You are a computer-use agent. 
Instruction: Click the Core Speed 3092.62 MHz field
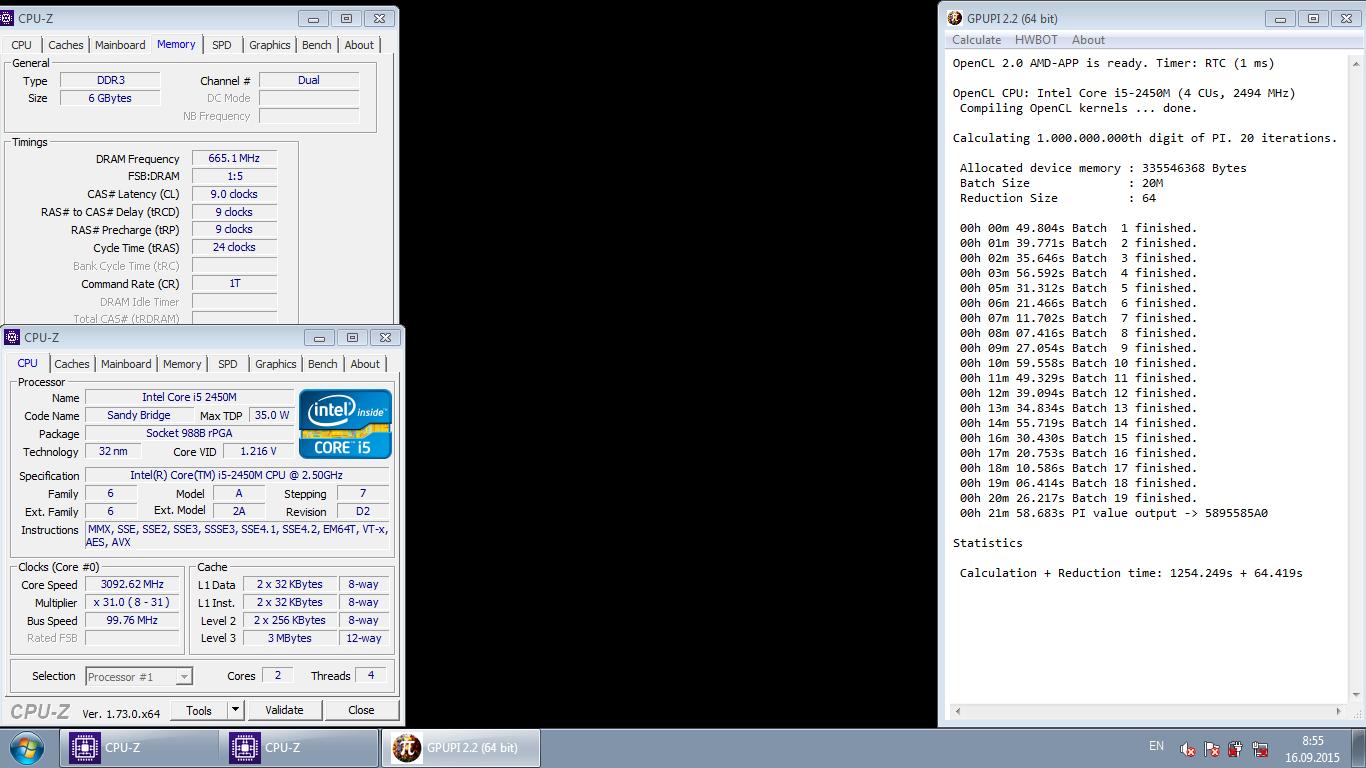(x=132, y=584)
